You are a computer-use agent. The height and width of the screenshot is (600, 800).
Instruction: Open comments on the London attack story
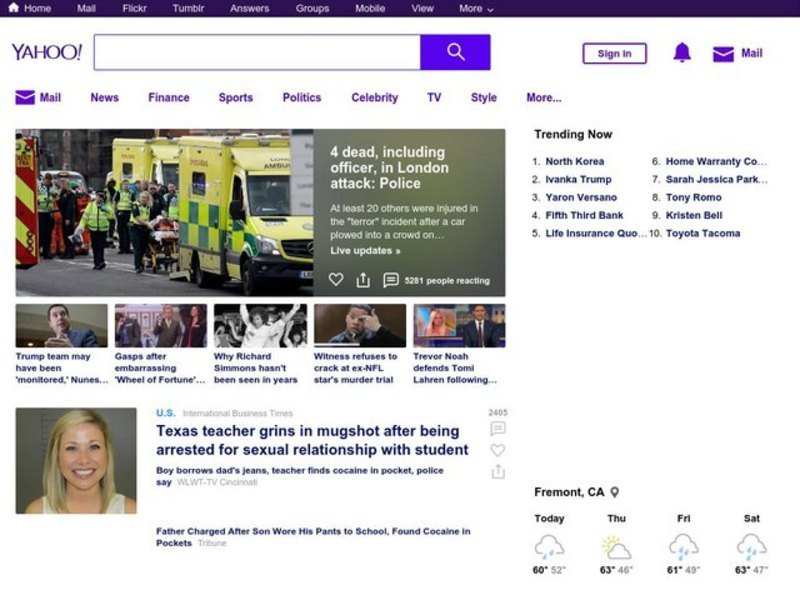pyautogui.click(x=391, y=280)
